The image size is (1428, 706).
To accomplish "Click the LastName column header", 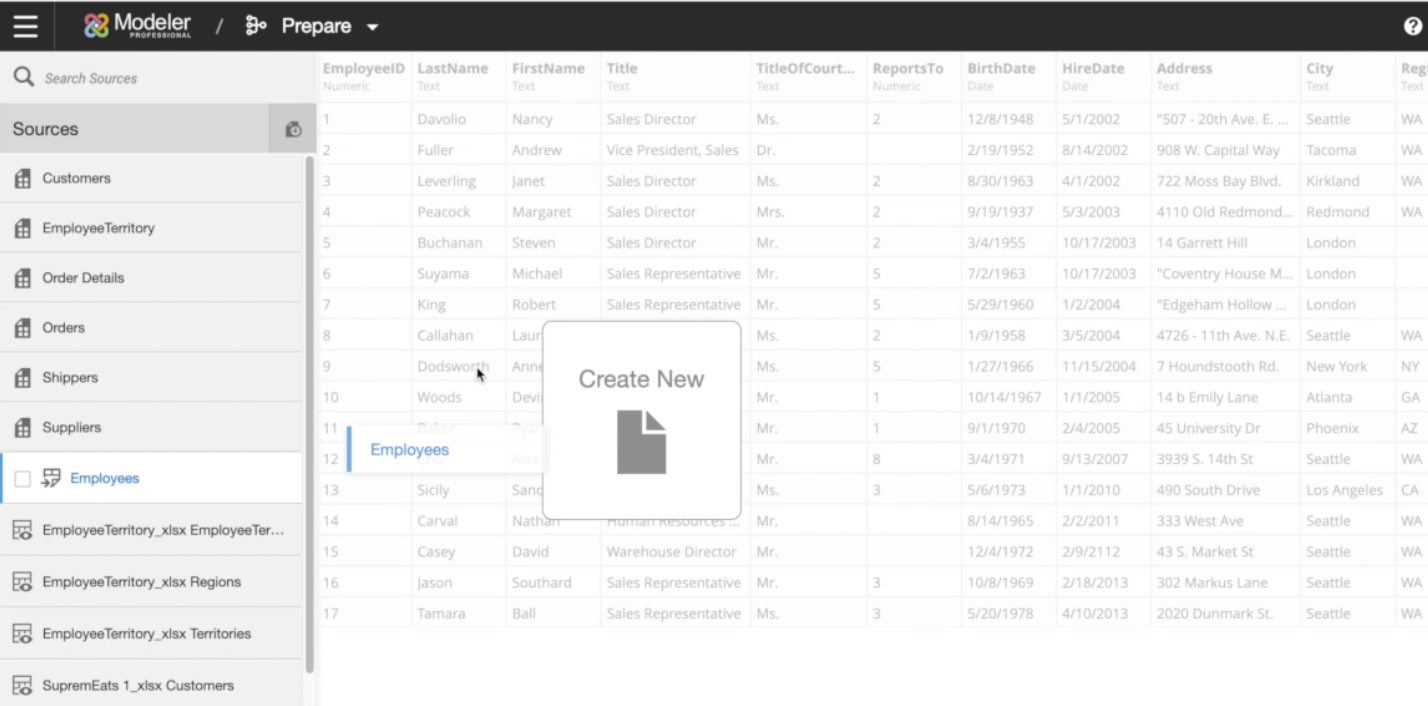I will (452, 69).
